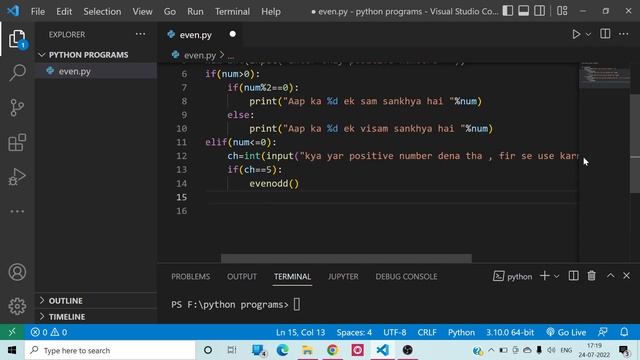Viewport: 640px width, 360px height.
Task: Split the editor right
Action: (x=605, y=34)
